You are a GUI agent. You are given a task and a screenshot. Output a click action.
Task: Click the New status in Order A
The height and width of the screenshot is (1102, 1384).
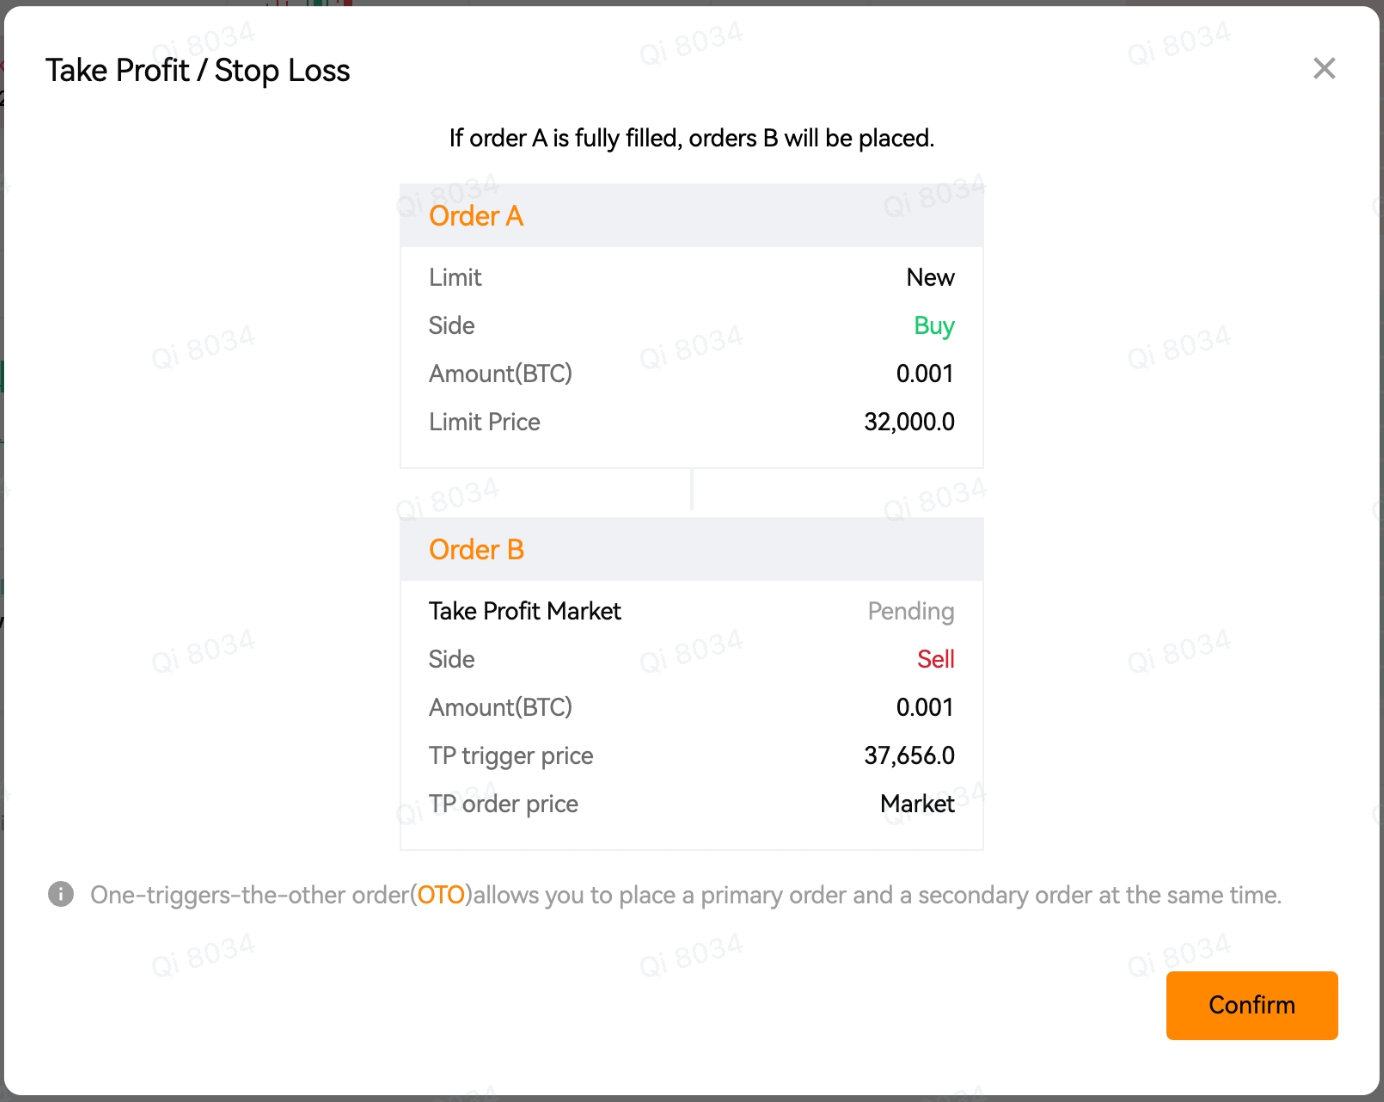tap(930, 278)
